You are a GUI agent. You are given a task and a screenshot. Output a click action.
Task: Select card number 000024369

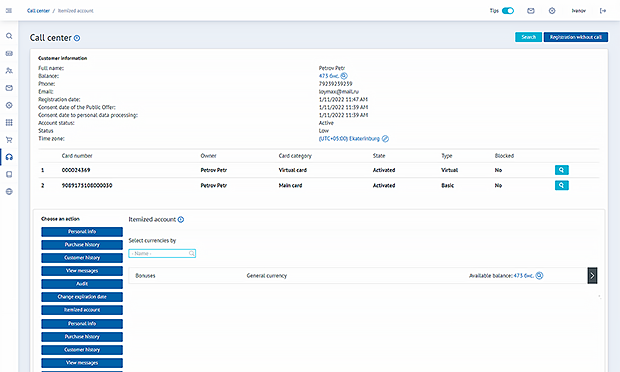(76, 170)
